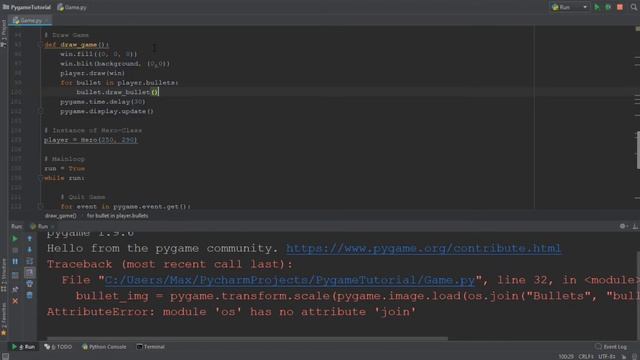Open the Project tool window sidebar tab
This screenshot has height=360, width=640.
pos(4,34)
